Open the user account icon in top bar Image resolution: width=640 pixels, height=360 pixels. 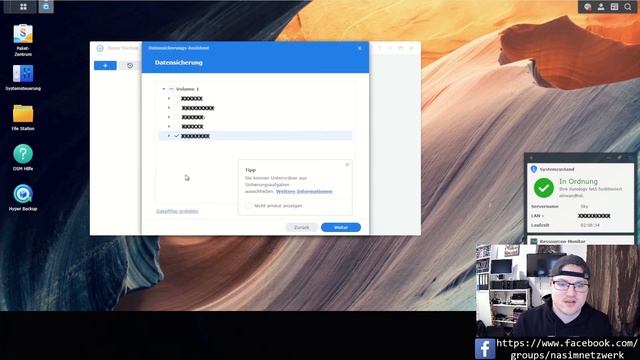601,7
